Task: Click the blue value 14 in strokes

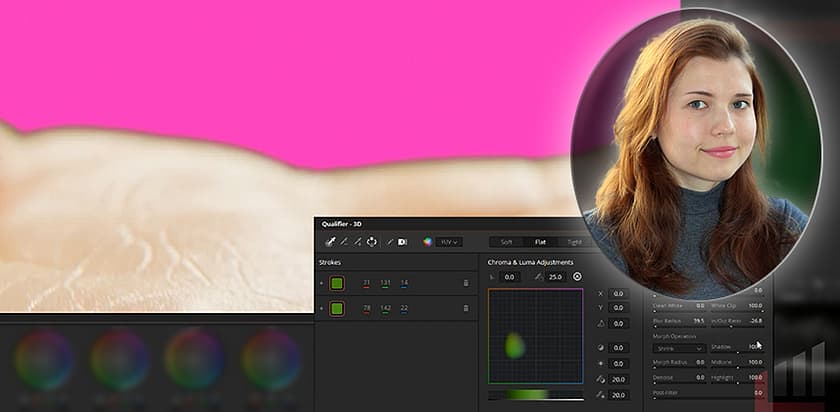Action: 404,283
